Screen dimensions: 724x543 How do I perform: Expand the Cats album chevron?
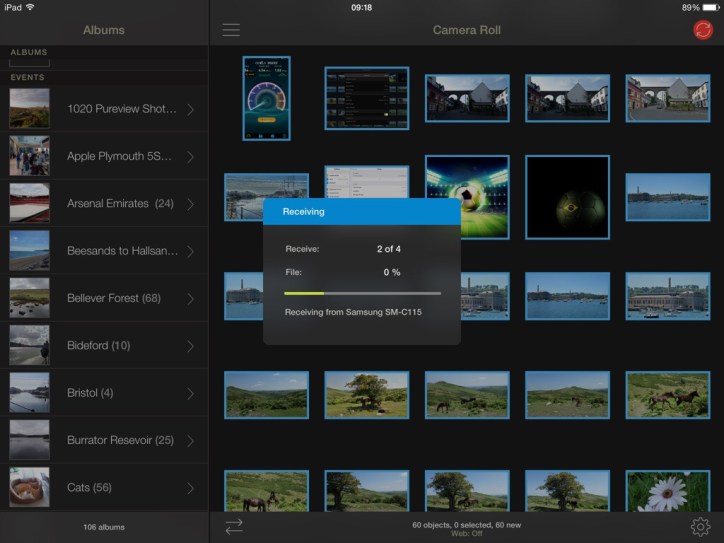pyautogui.click(x=190, y=488)
